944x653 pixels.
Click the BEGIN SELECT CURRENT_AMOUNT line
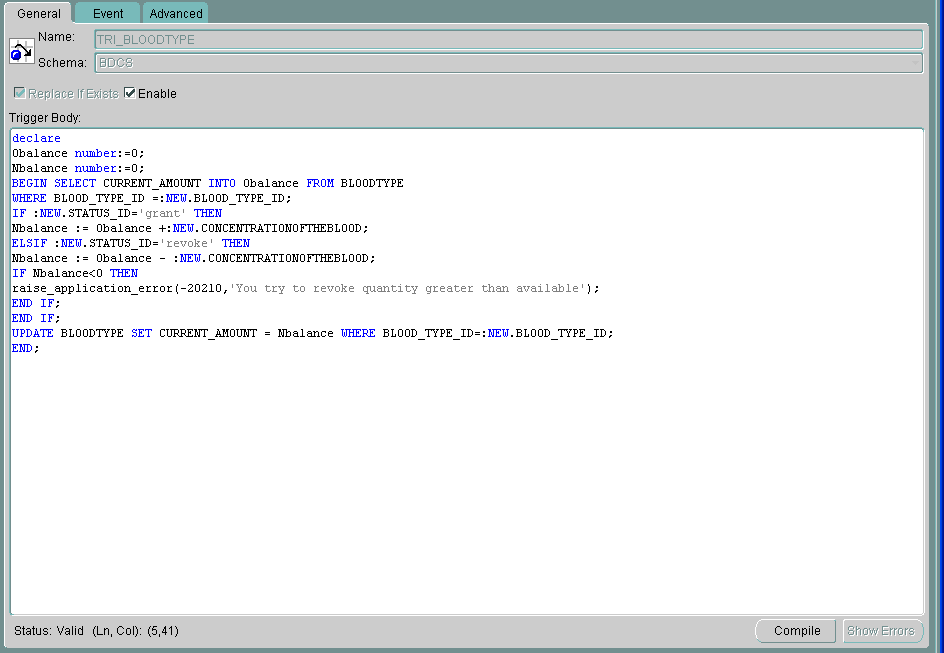click(x=207, y=183)
